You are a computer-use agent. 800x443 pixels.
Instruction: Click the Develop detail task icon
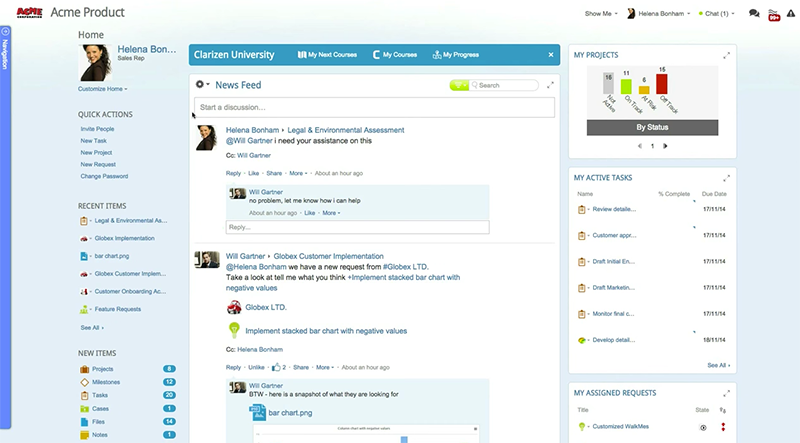tap(581, 340)
